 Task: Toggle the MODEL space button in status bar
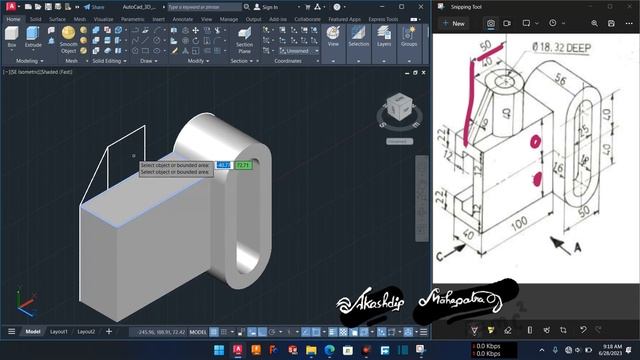point(198,332)
